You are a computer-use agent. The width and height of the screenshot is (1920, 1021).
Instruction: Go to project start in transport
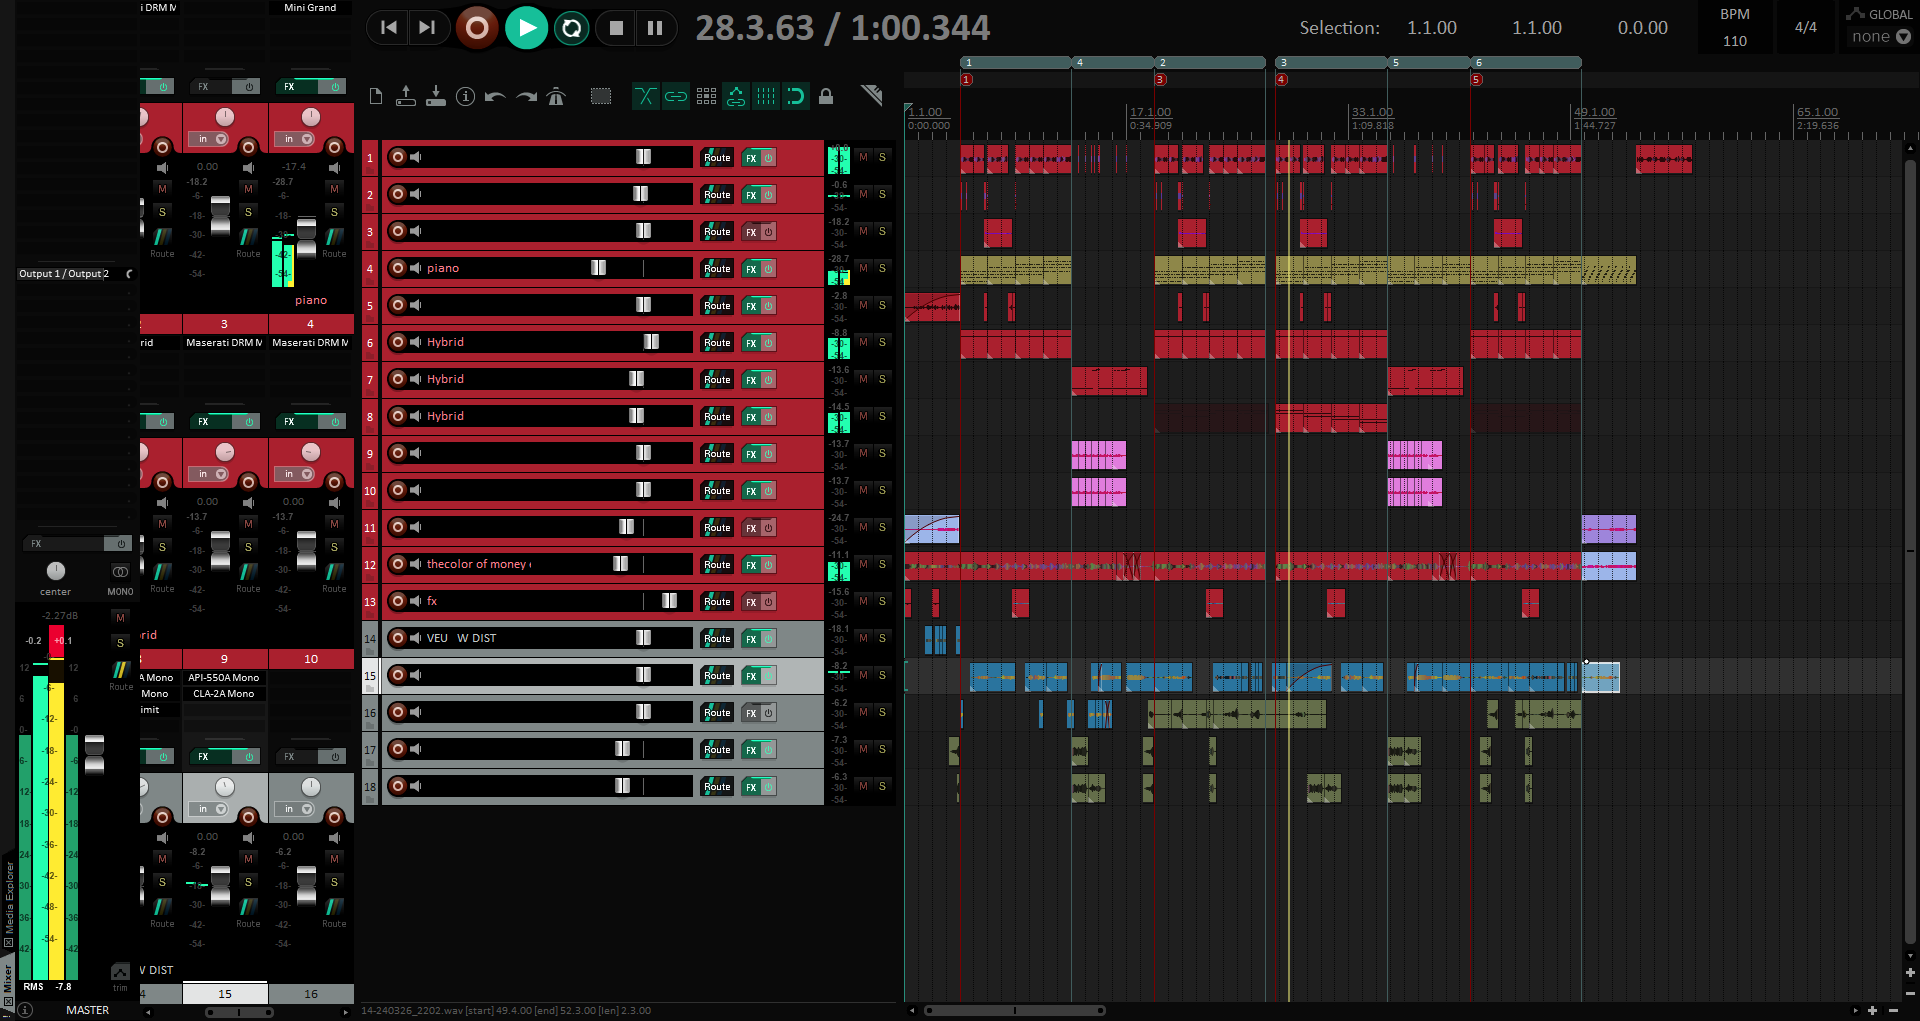tap(389, 28)
